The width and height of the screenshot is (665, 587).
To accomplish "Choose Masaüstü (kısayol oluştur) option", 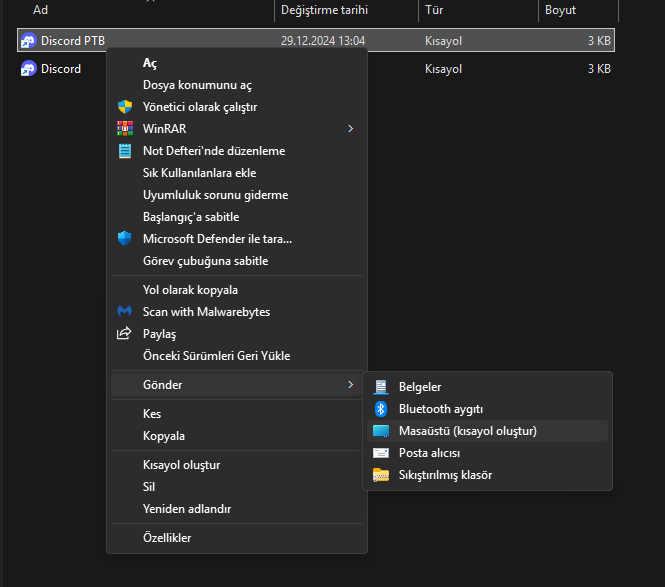I will coord(468,431).
